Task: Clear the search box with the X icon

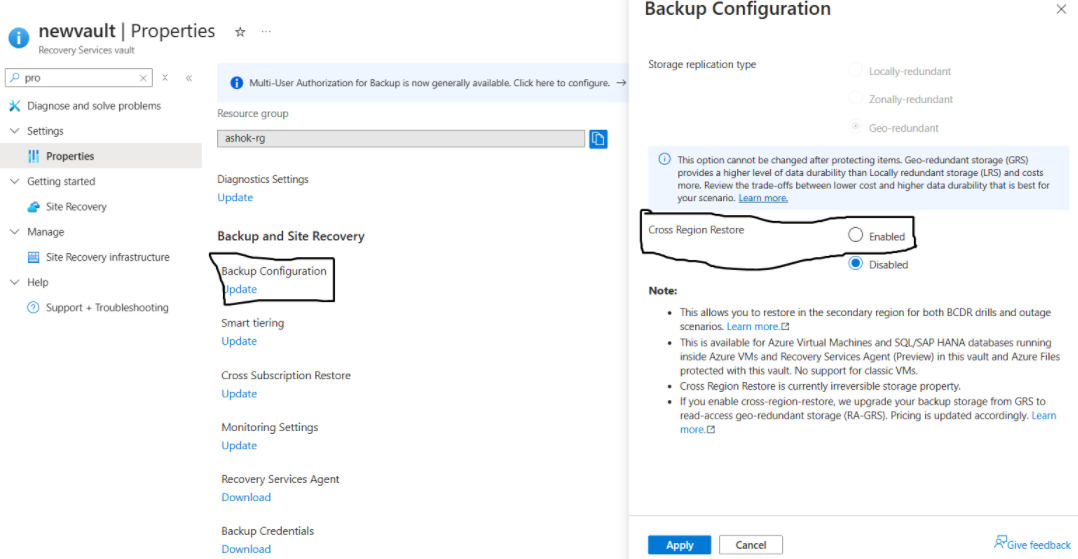Action: pyautogui.click(x=143, y=78)
